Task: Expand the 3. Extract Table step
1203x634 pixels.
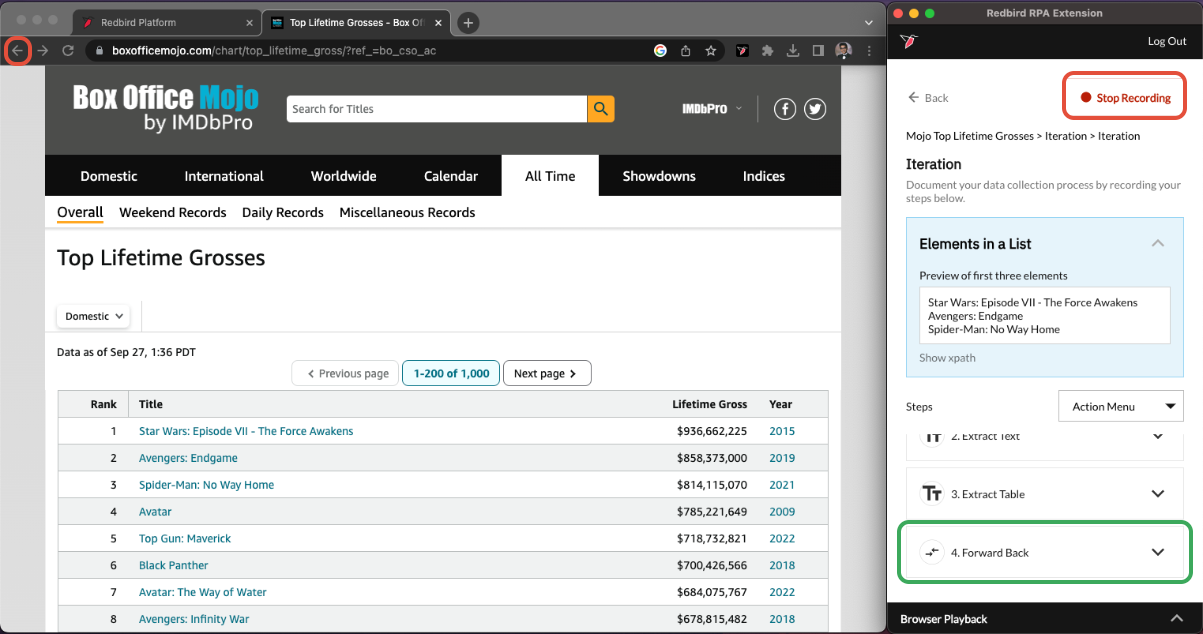Action: coord(1158,494)
